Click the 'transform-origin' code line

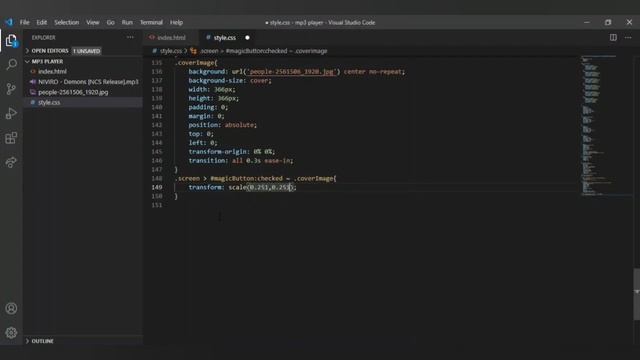pyautogui.click(x=231, y=152)
